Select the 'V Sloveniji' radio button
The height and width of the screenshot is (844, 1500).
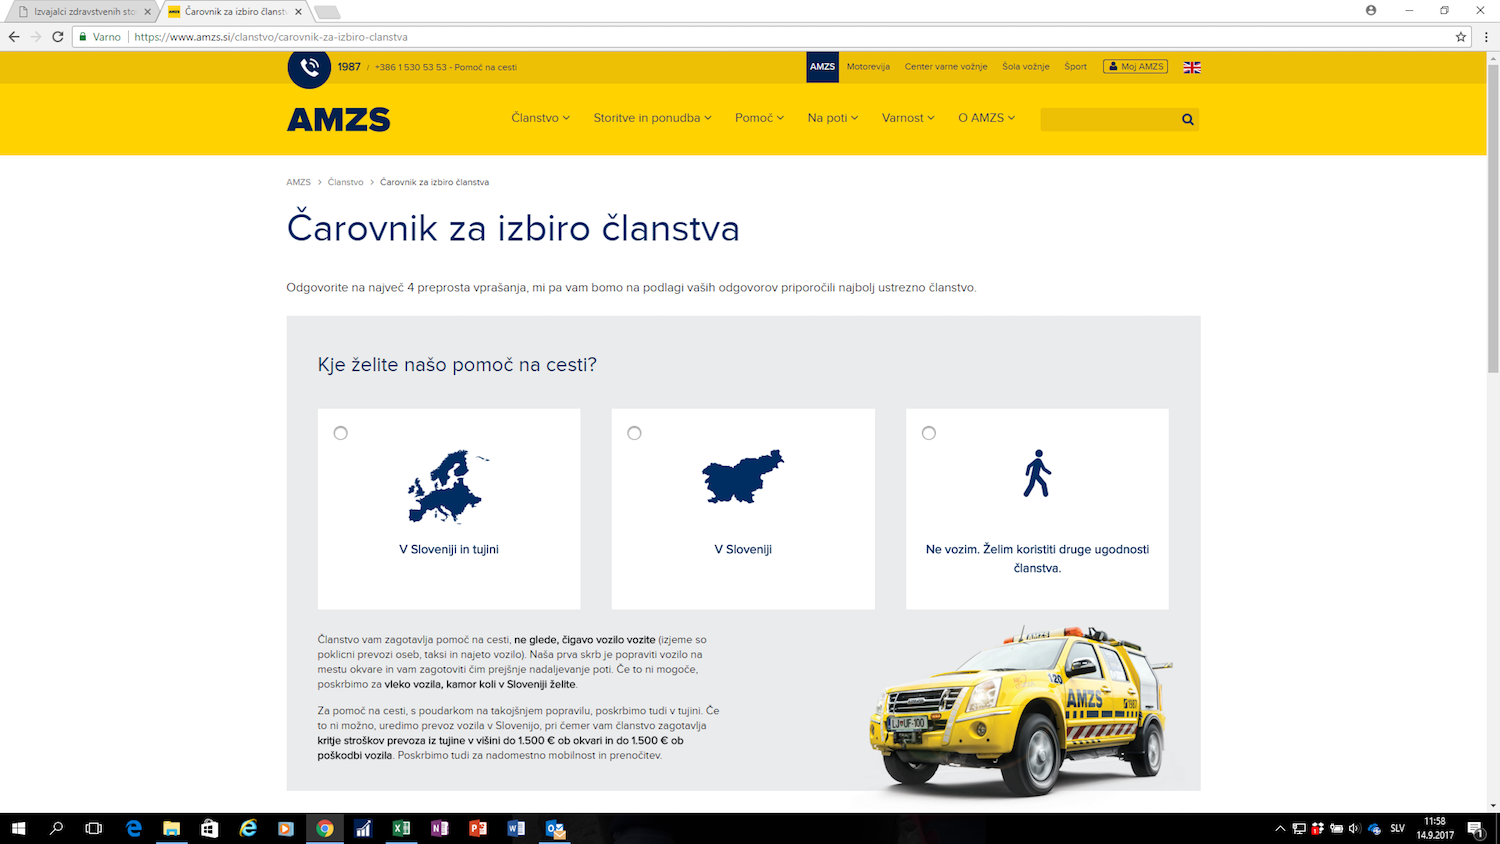(x=634, y=433)
